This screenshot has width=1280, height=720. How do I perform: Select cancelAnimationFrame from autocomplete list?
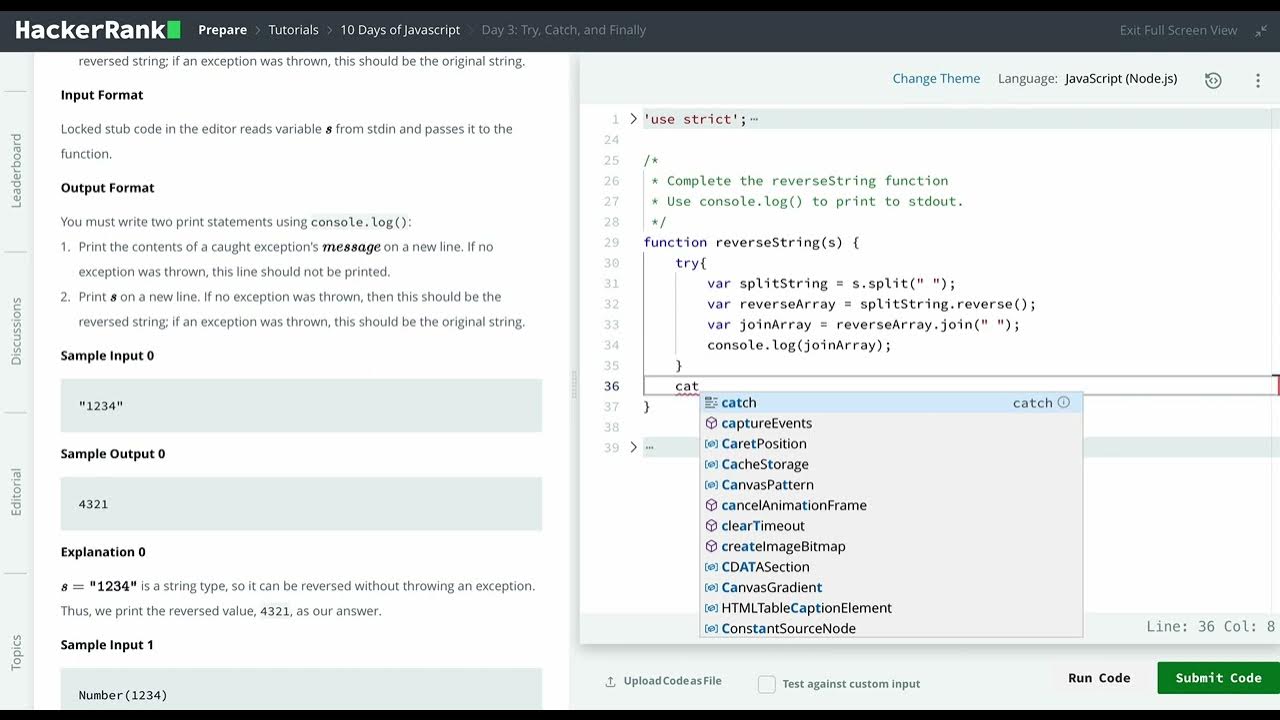890,505
